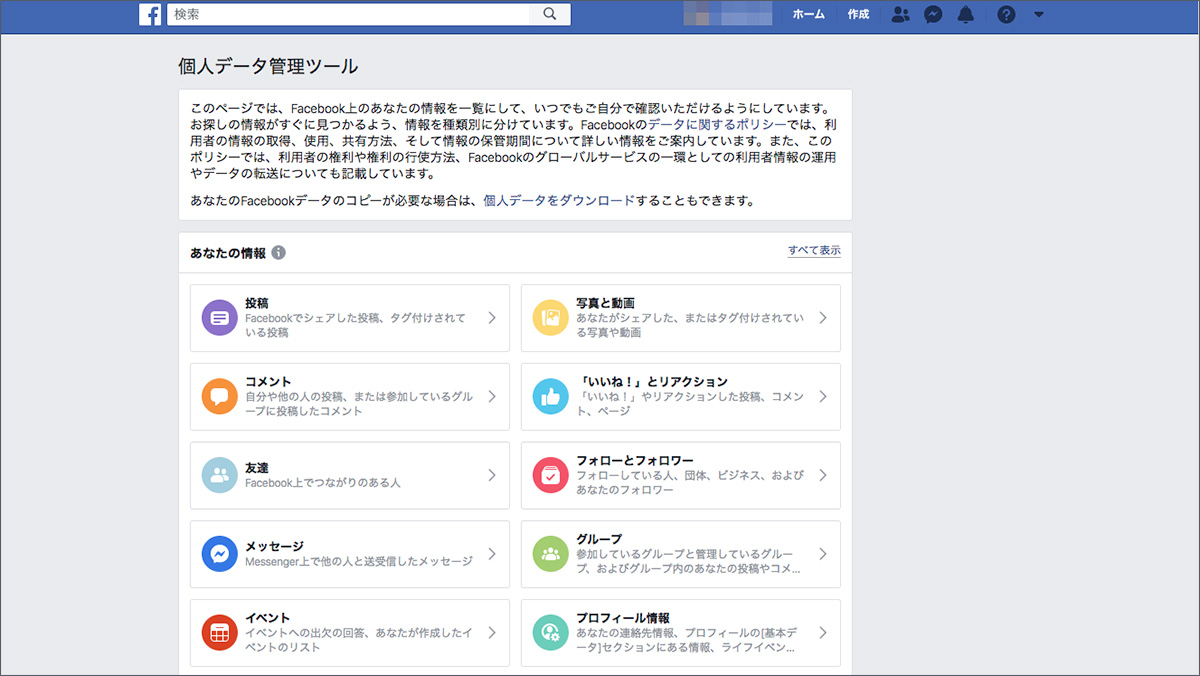The image size is (1200, 676).
Task: Click the red イベント calendar icon
Action: (220, 633)
